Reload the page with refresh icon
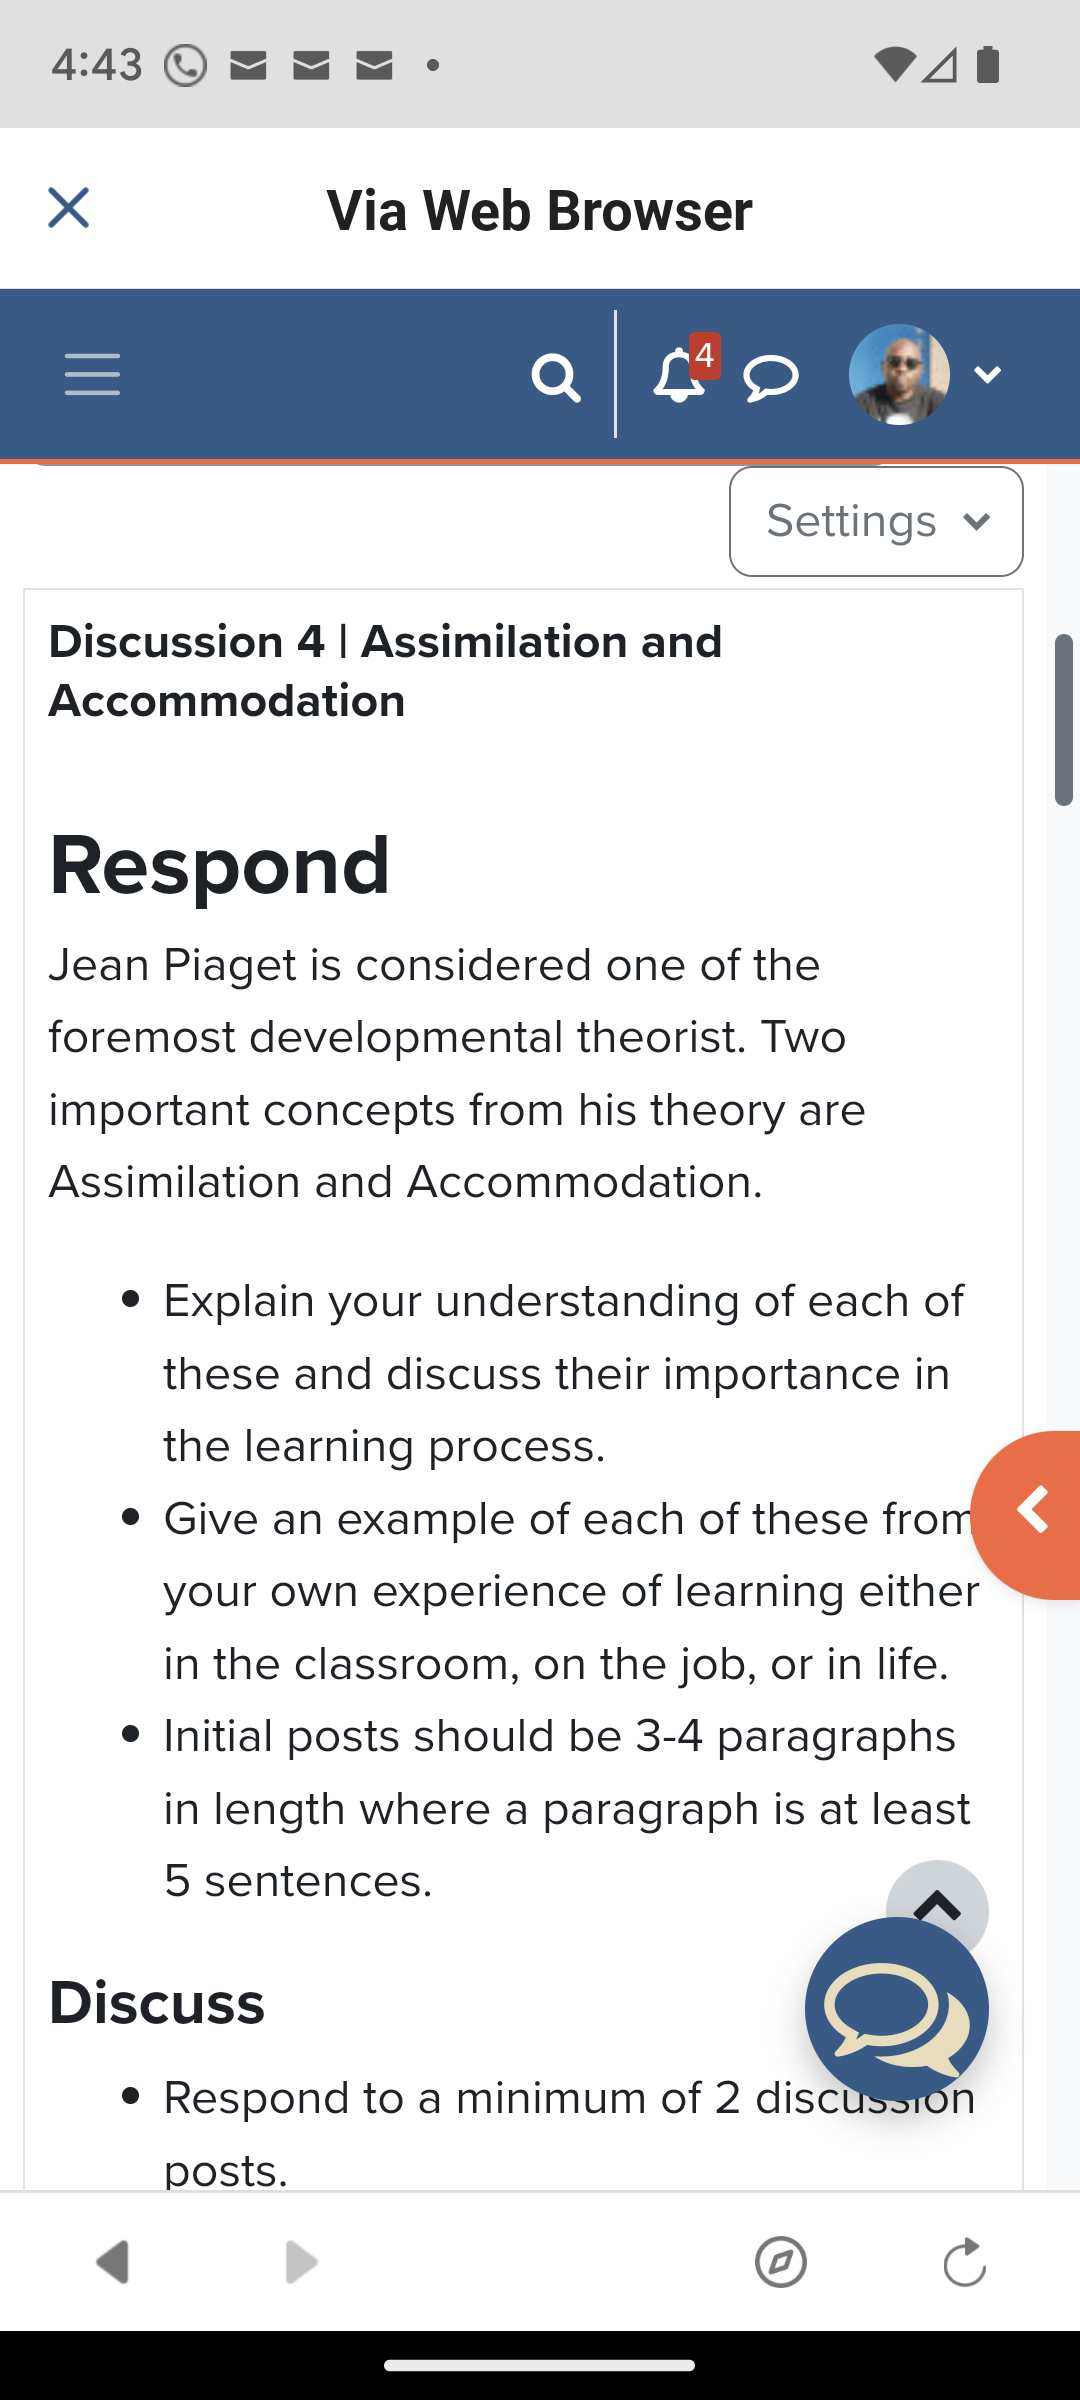Screen dimensions: 1080x2400 point(965,2262)
